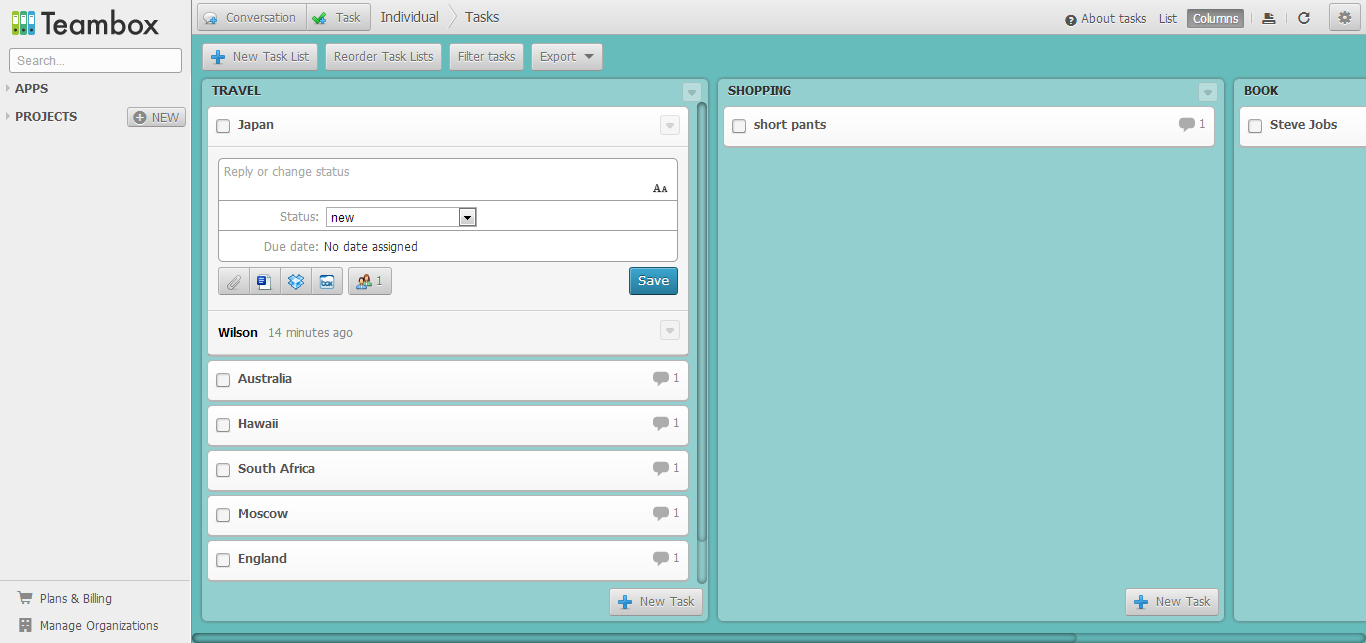Check the Australia task checkbox
This screenshot has height=643, width=1366.
[223, 380]
